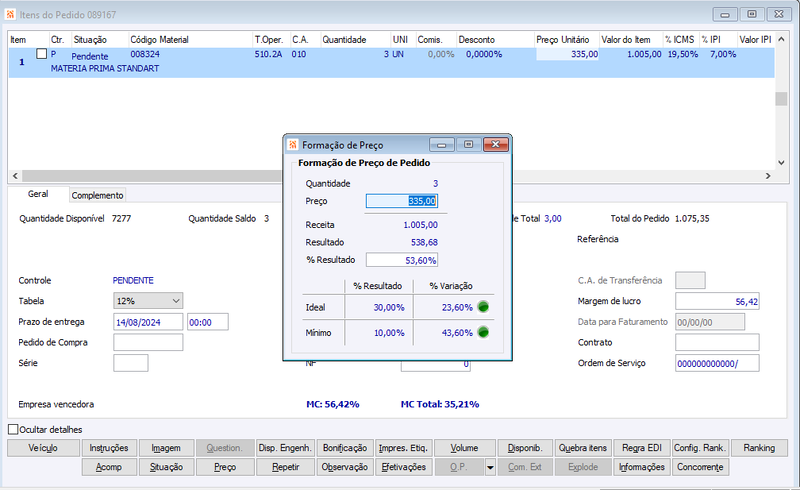The image size is (800, 490).
Task: Click the scroll down arrow of items grid
Action: tap(781, 162)
